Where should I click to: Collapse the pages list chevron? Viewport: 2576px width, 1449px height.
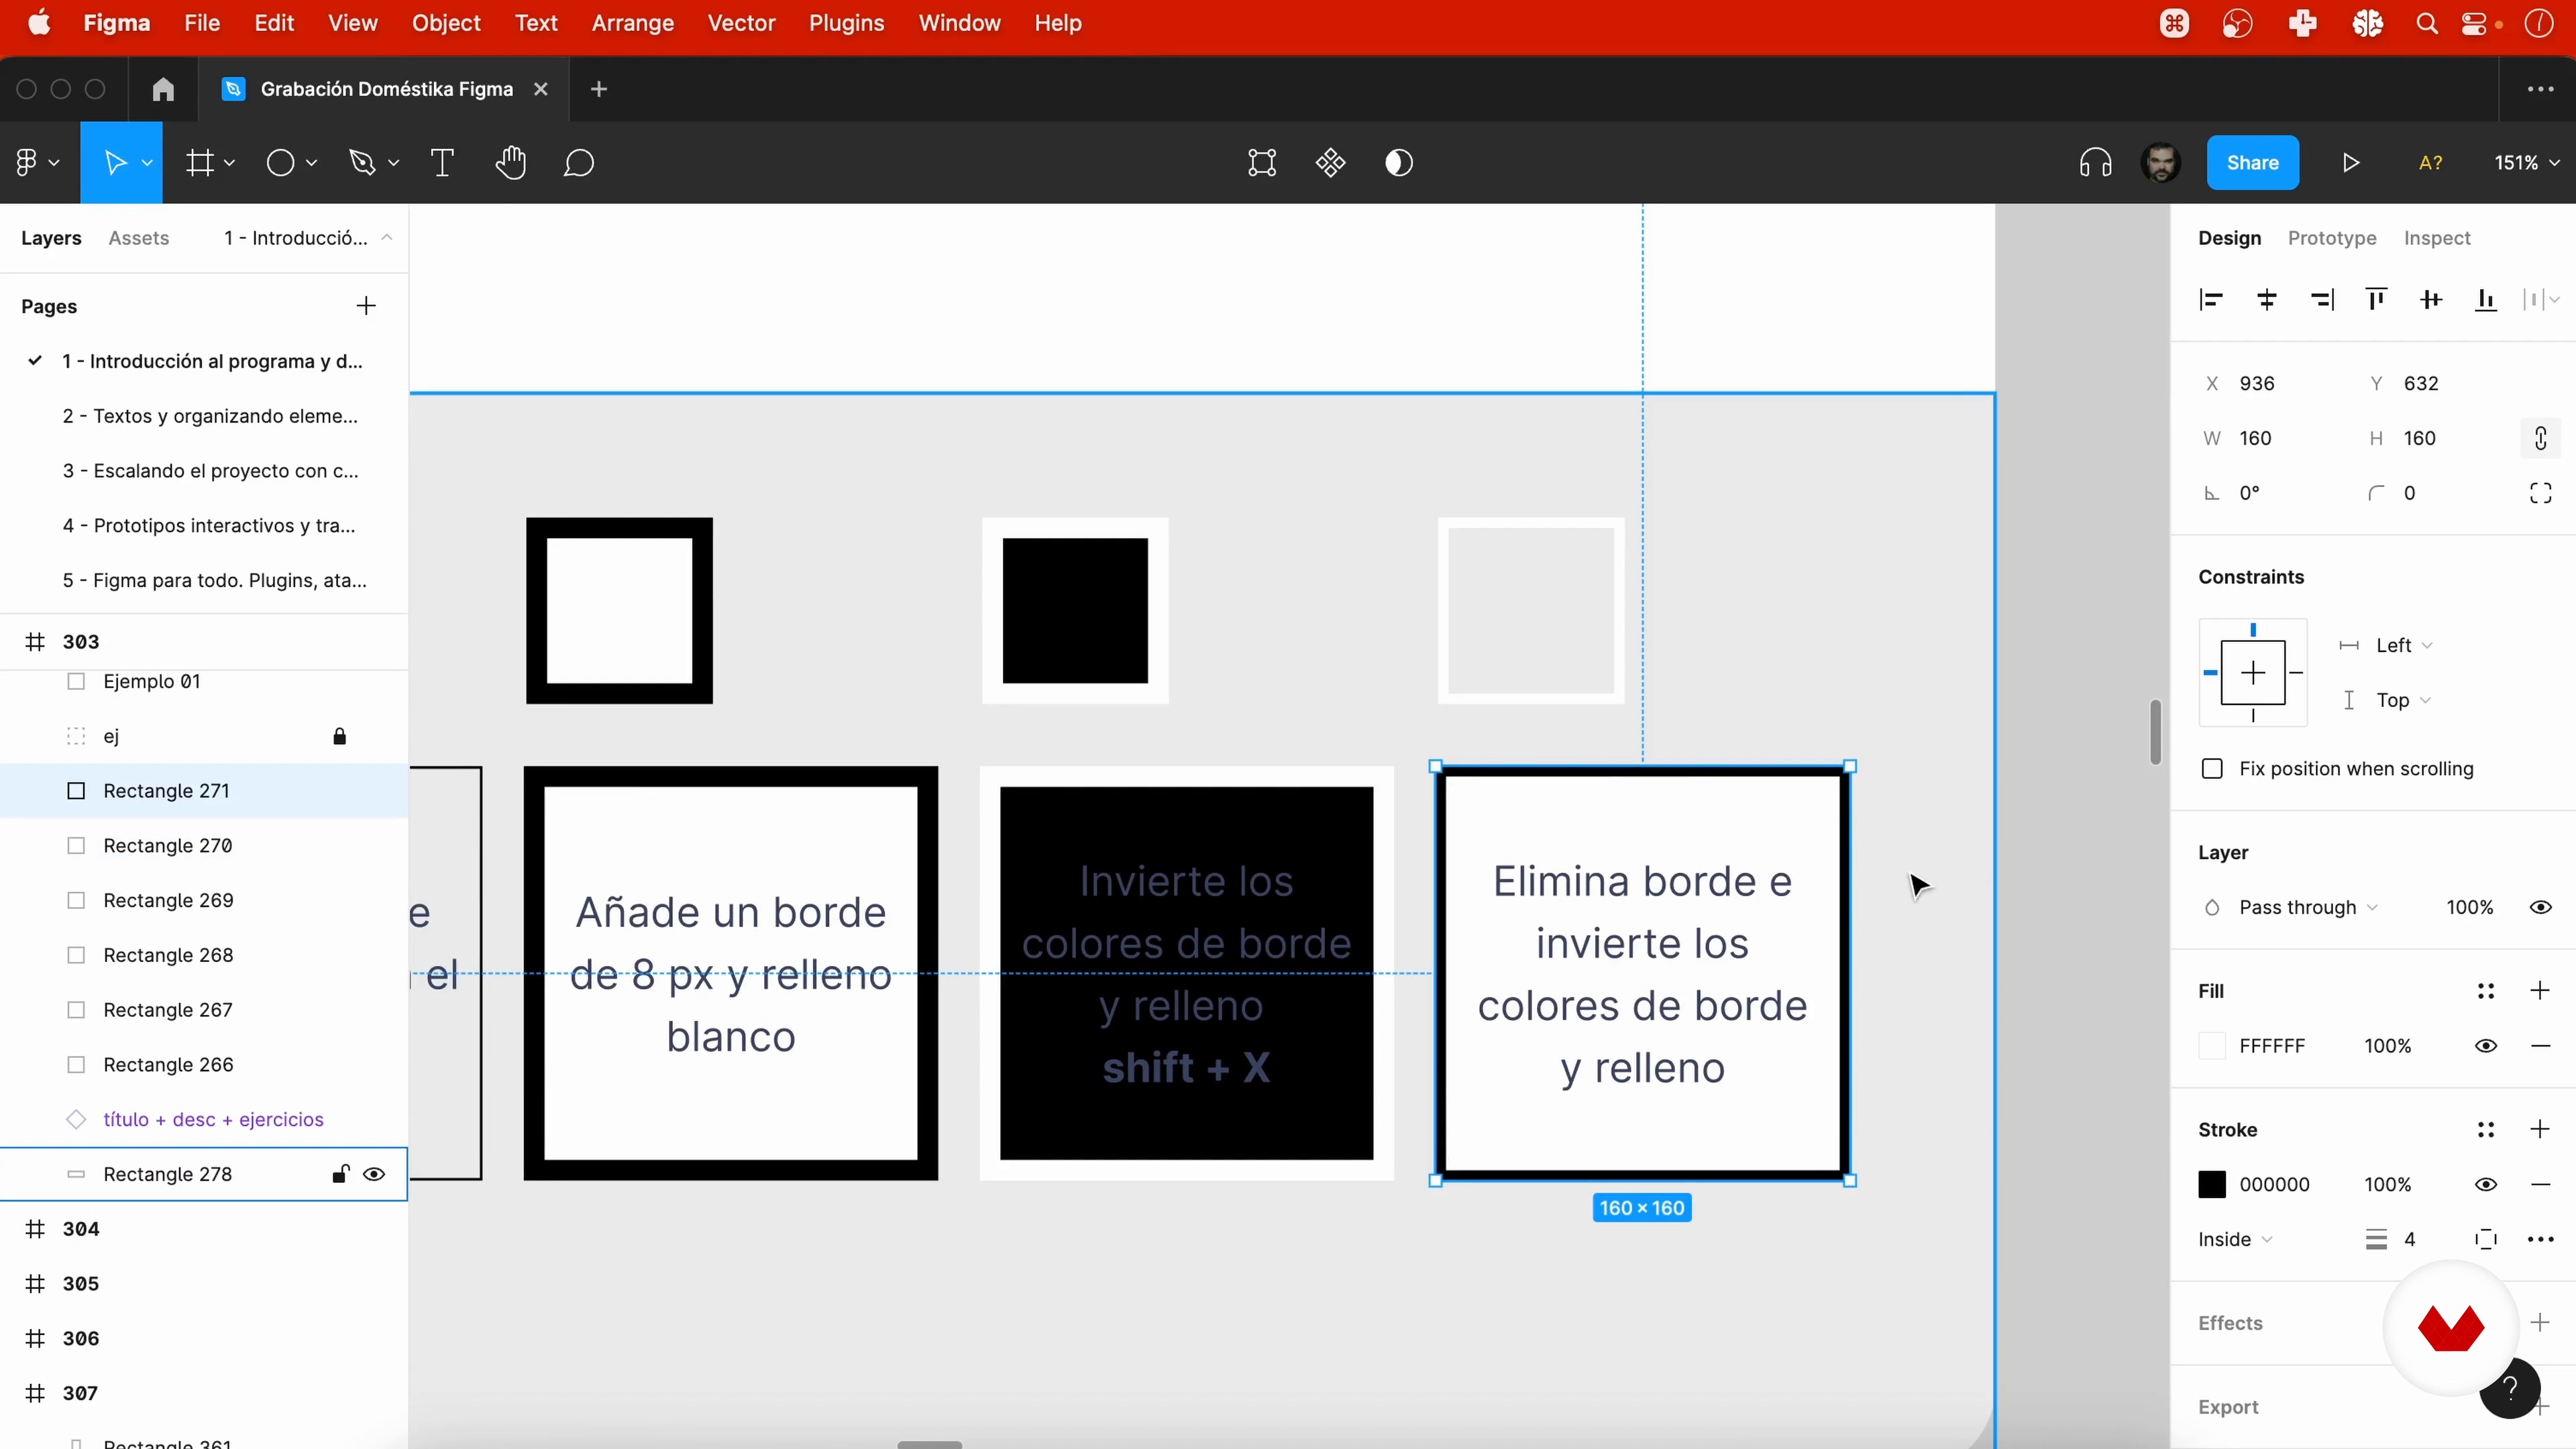(386, 238)
